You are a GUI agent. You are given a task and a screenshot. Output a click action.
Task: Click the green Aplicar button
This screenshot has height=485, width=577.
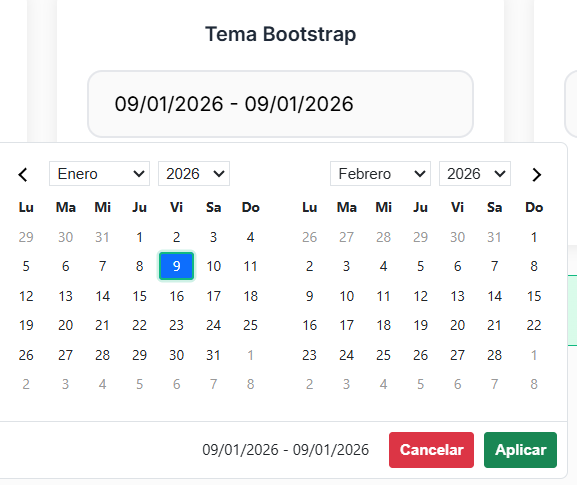pos(520,450)
